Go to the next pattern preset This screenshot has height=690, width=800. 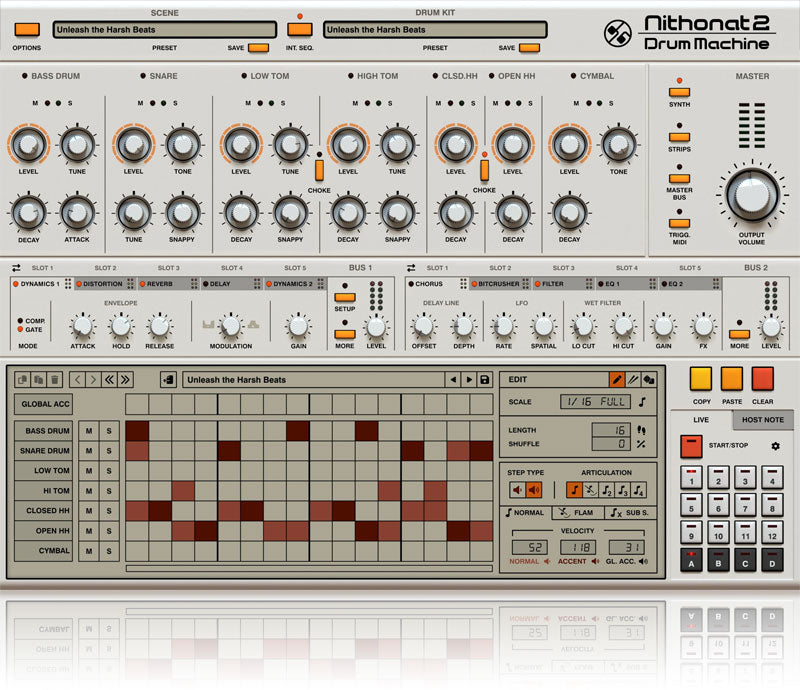[468, 380]
